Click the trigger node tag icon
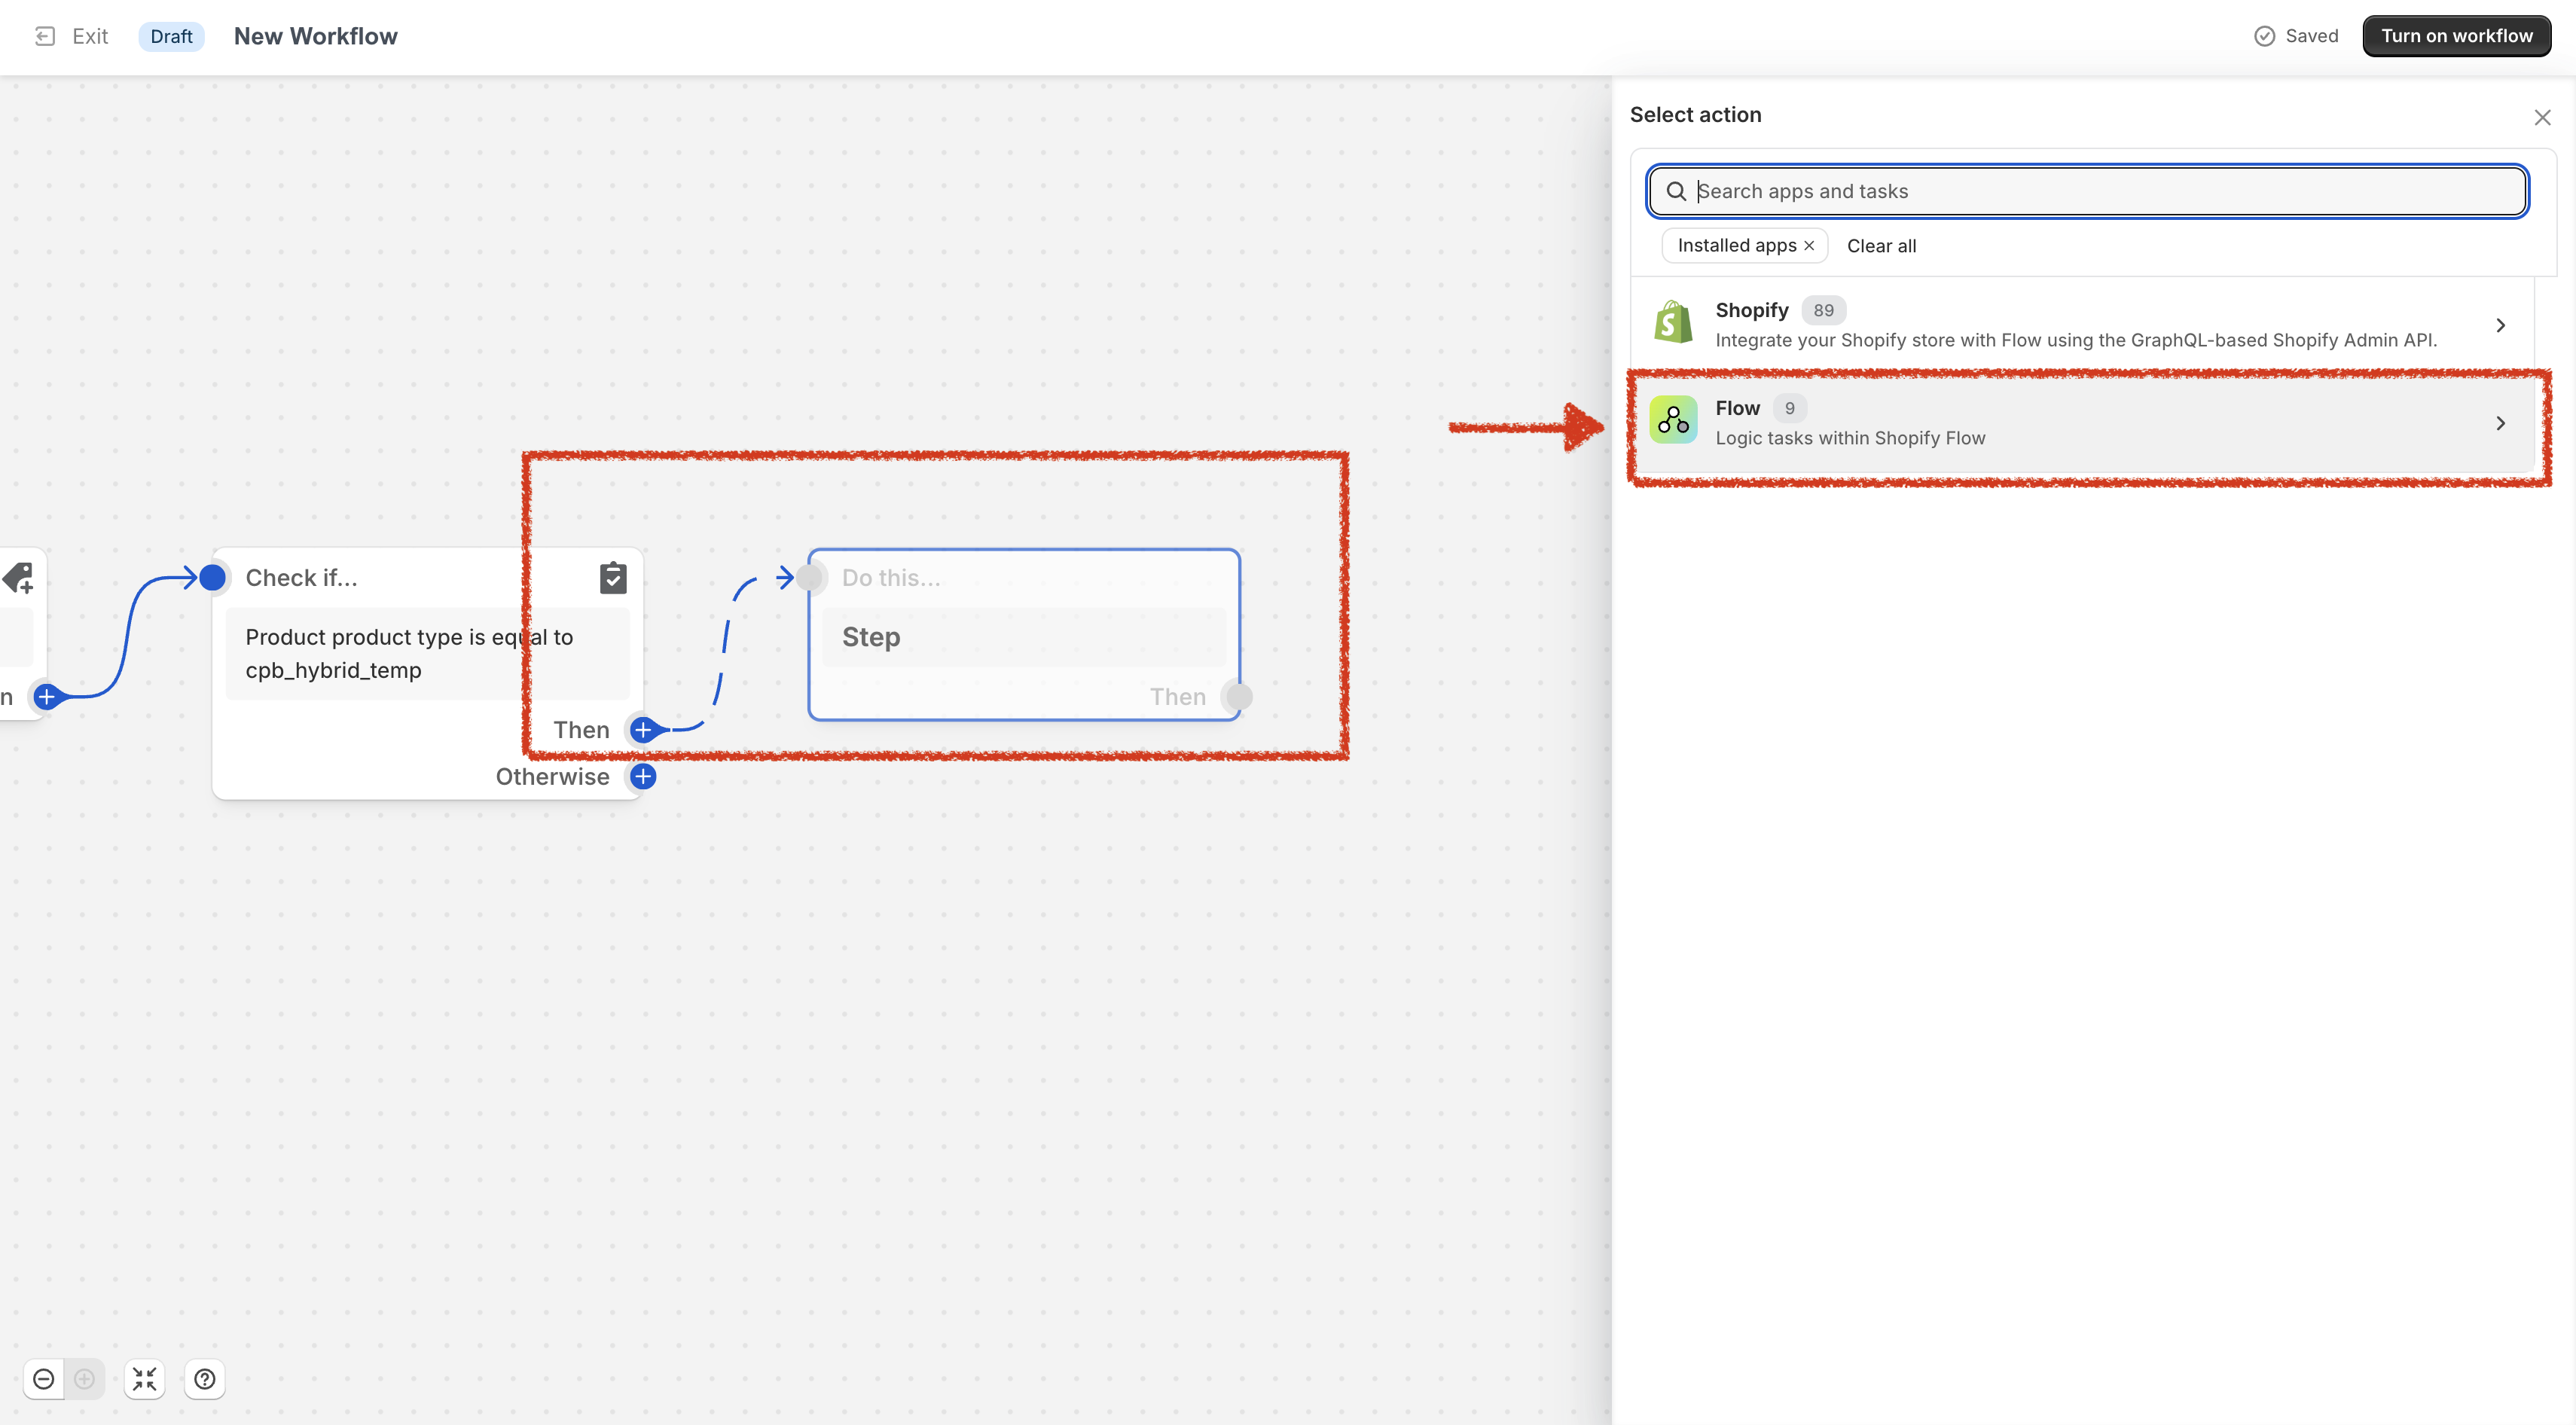The height and width of the screenshot is (1425, 2576). point(18,578)
